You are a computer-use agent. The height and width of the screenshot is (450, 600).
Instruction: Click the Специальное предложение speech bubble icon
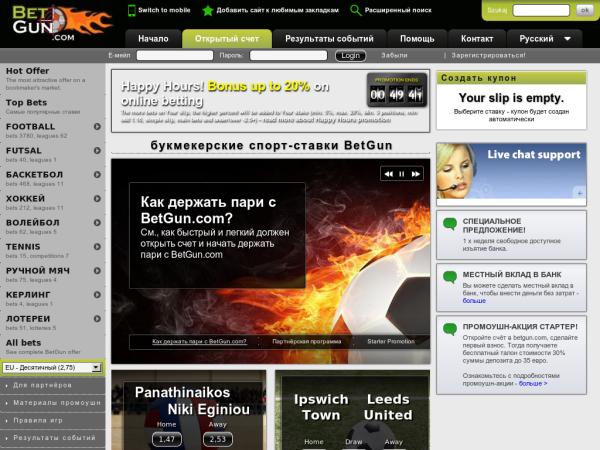[450, 224]
